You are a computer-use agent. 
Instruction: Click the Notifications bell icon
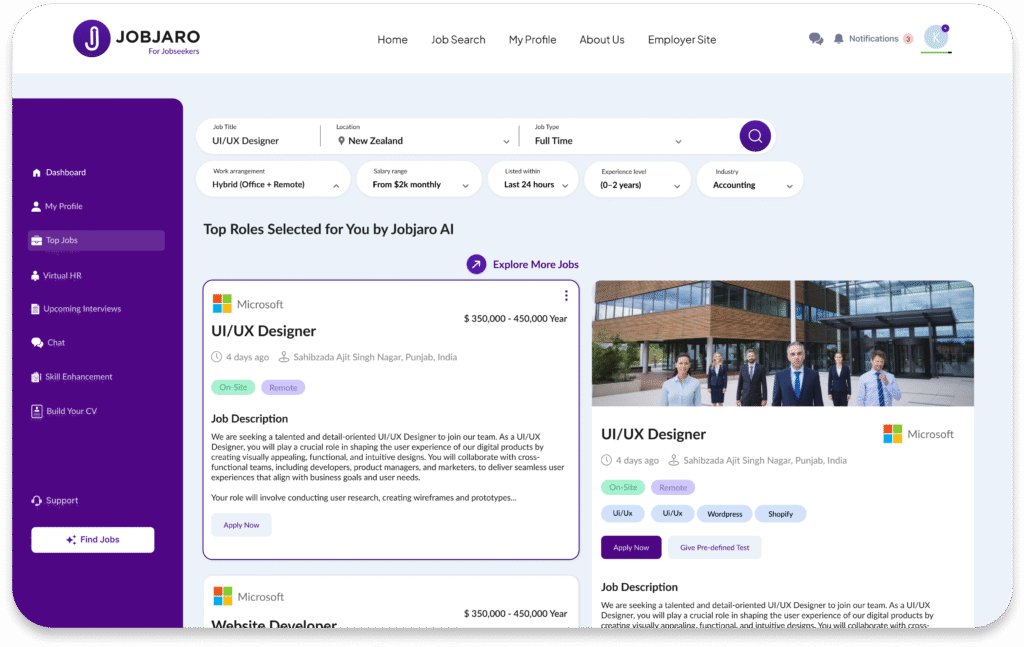pos(838,39)
